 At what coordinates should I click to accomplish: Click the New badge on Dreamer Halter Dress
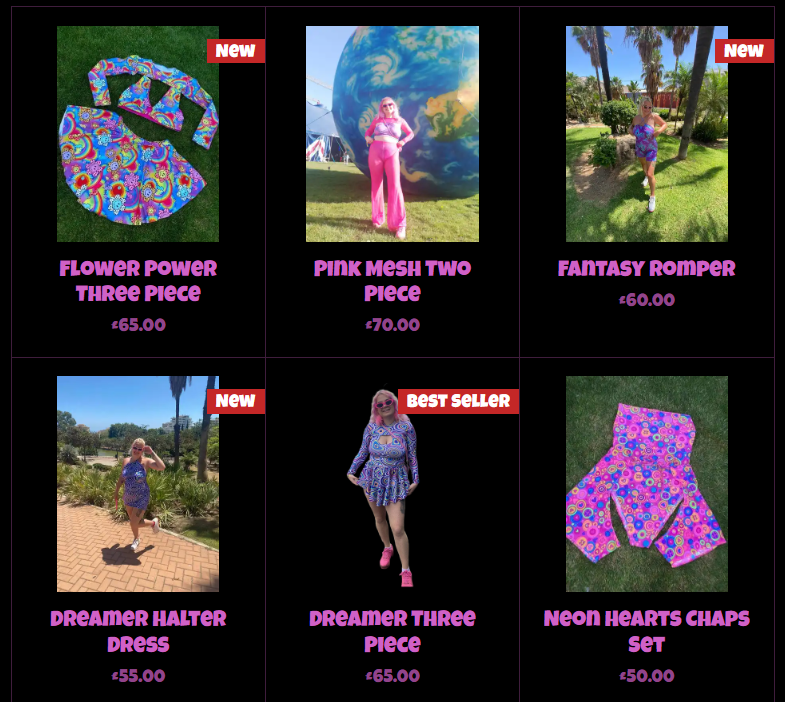[x=236, y=401]
